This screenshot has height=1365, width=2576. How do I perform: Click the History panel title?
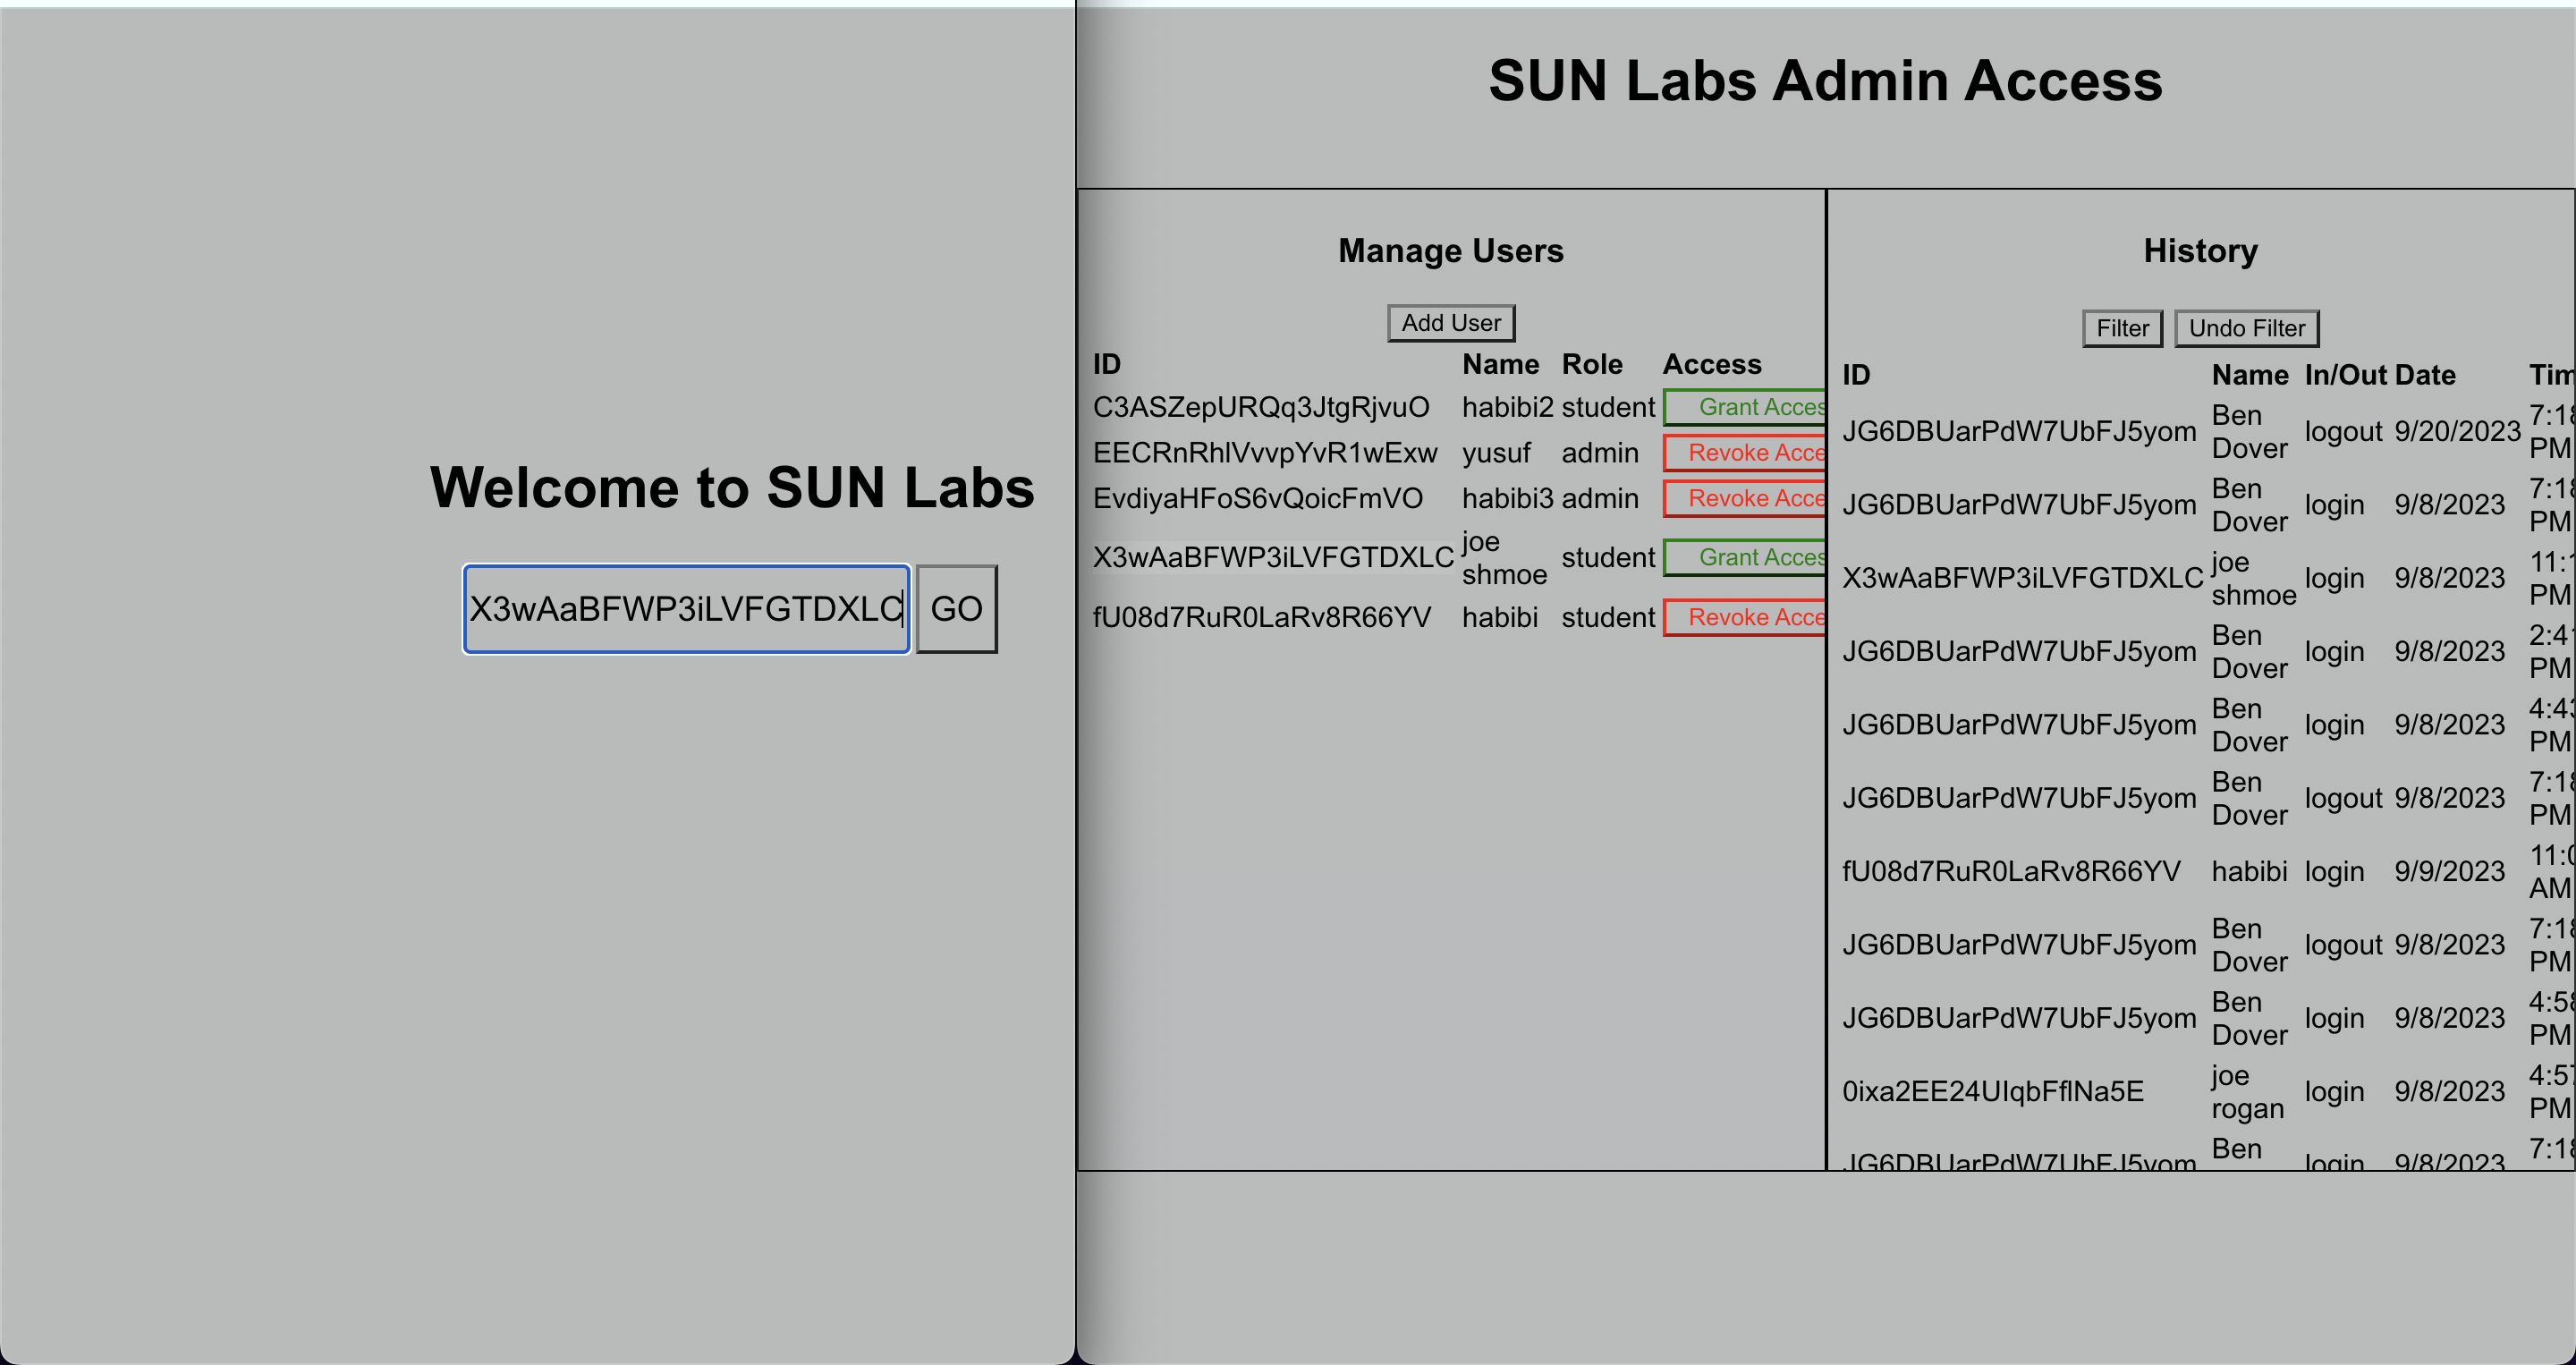pyautogui.click(x=2199, y=251)
